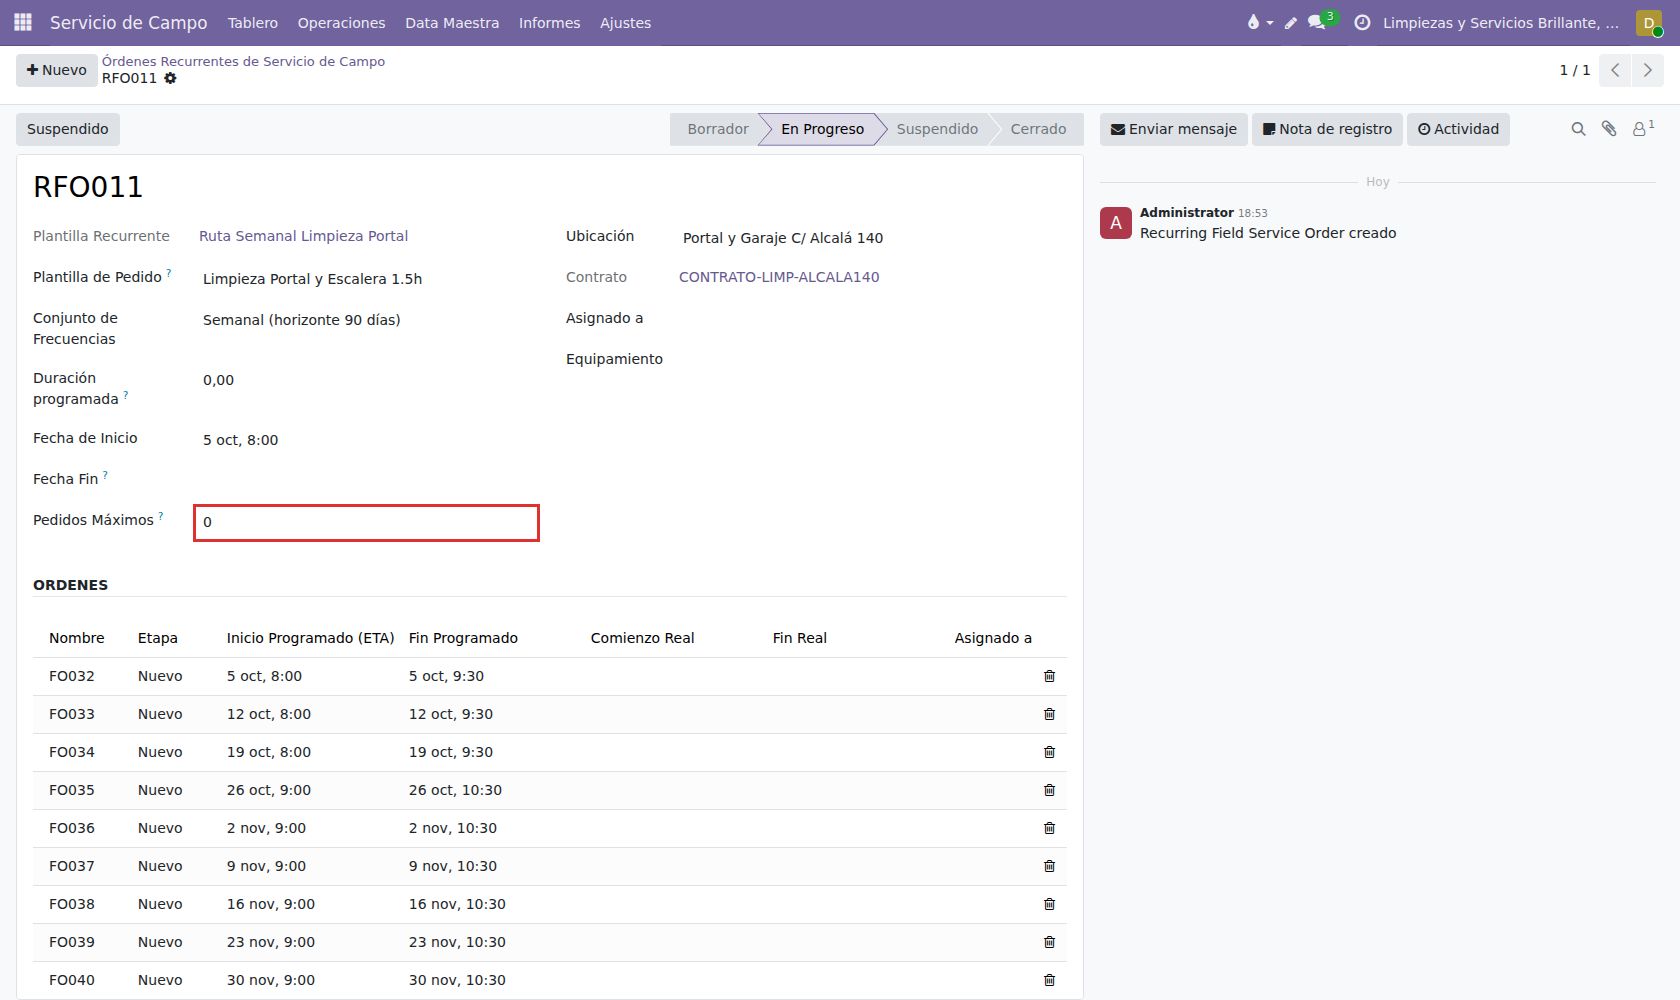Open the Operaciones menu

pyautogui.click(x=341, y=22)
